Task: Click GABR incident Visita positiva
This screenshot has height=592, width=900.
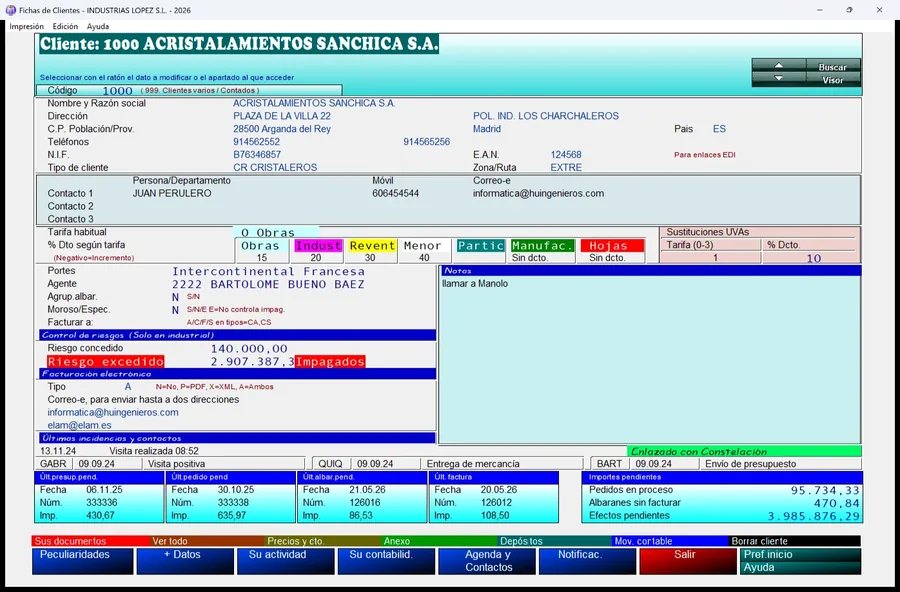Action: point(176,464)
